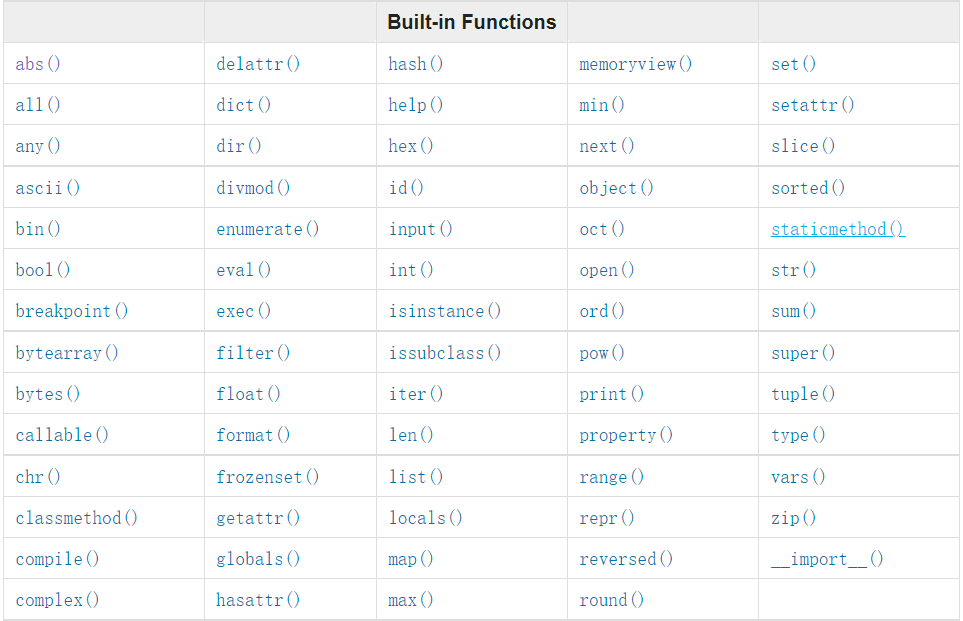
Task: Click the staticmethod() link
Action: click(838, 229)
